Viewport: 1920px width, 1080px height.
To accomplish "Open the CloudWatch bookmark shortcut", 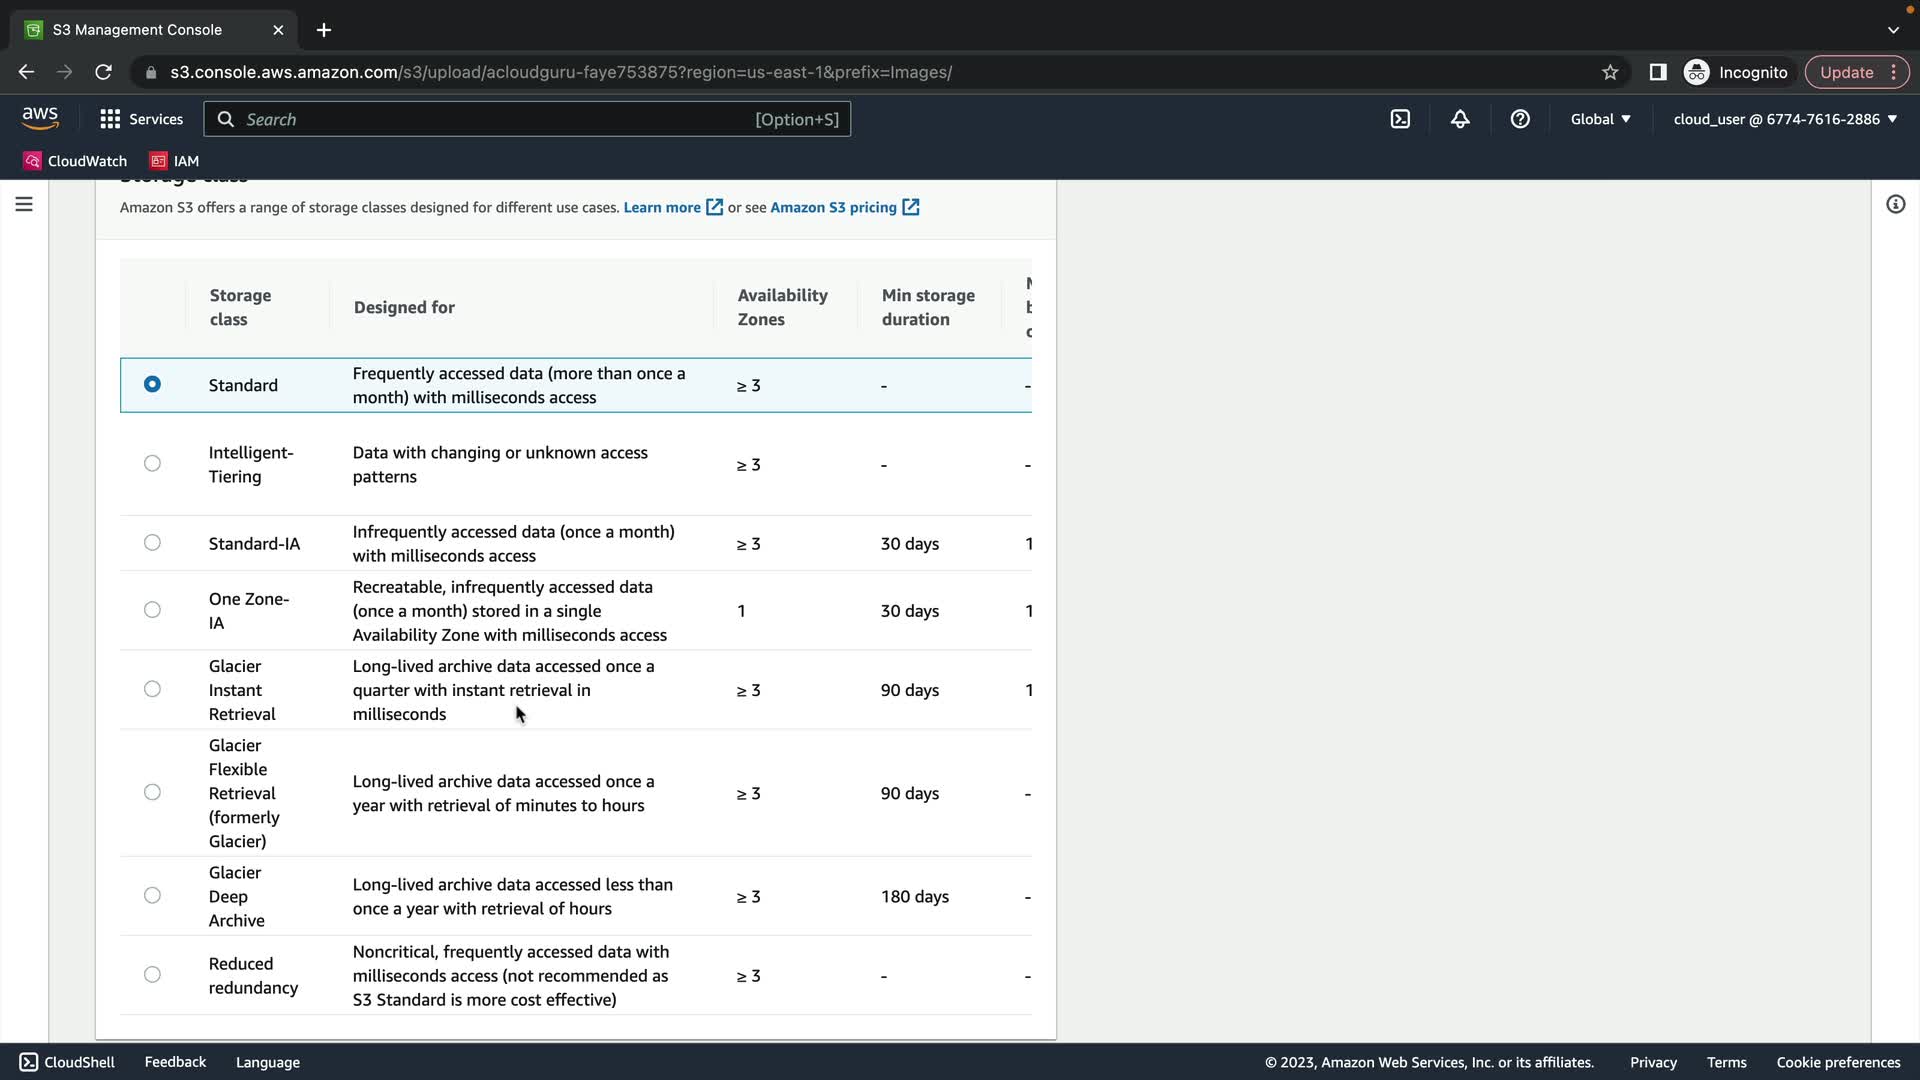I will pos(76,161).
